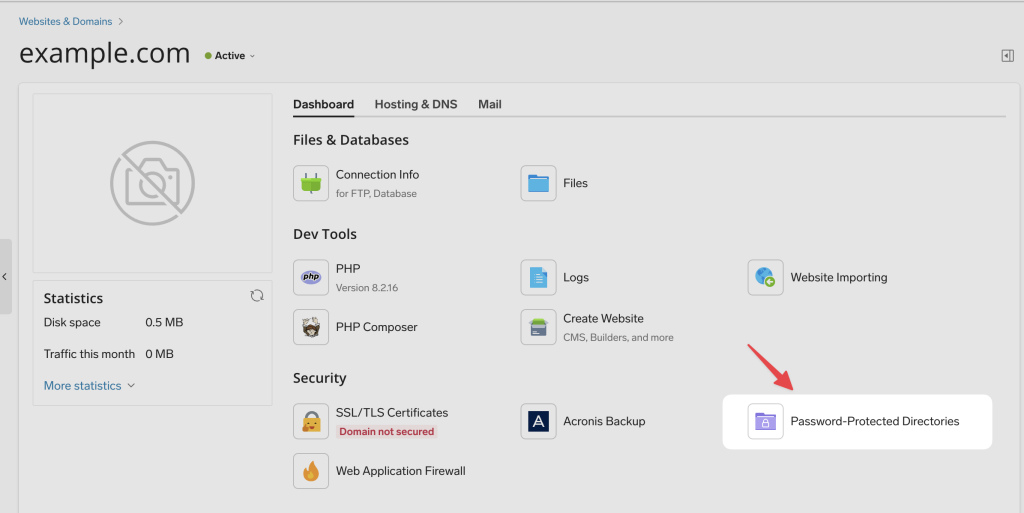Go to the Websites & Domains breadcrumb

coord(66,21)
